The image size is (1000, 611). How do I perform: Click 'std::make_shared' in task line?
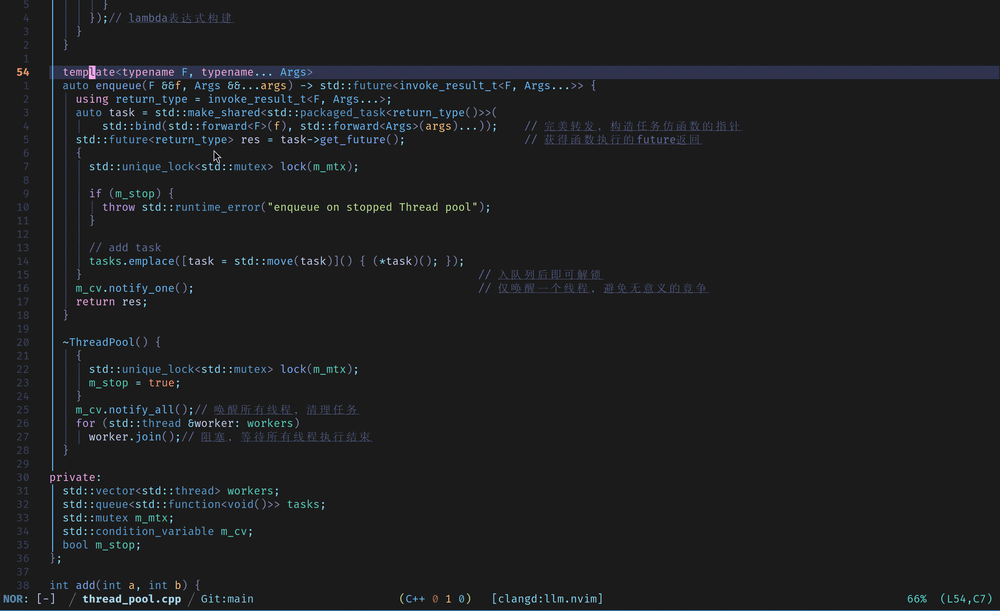coord(207,112)
